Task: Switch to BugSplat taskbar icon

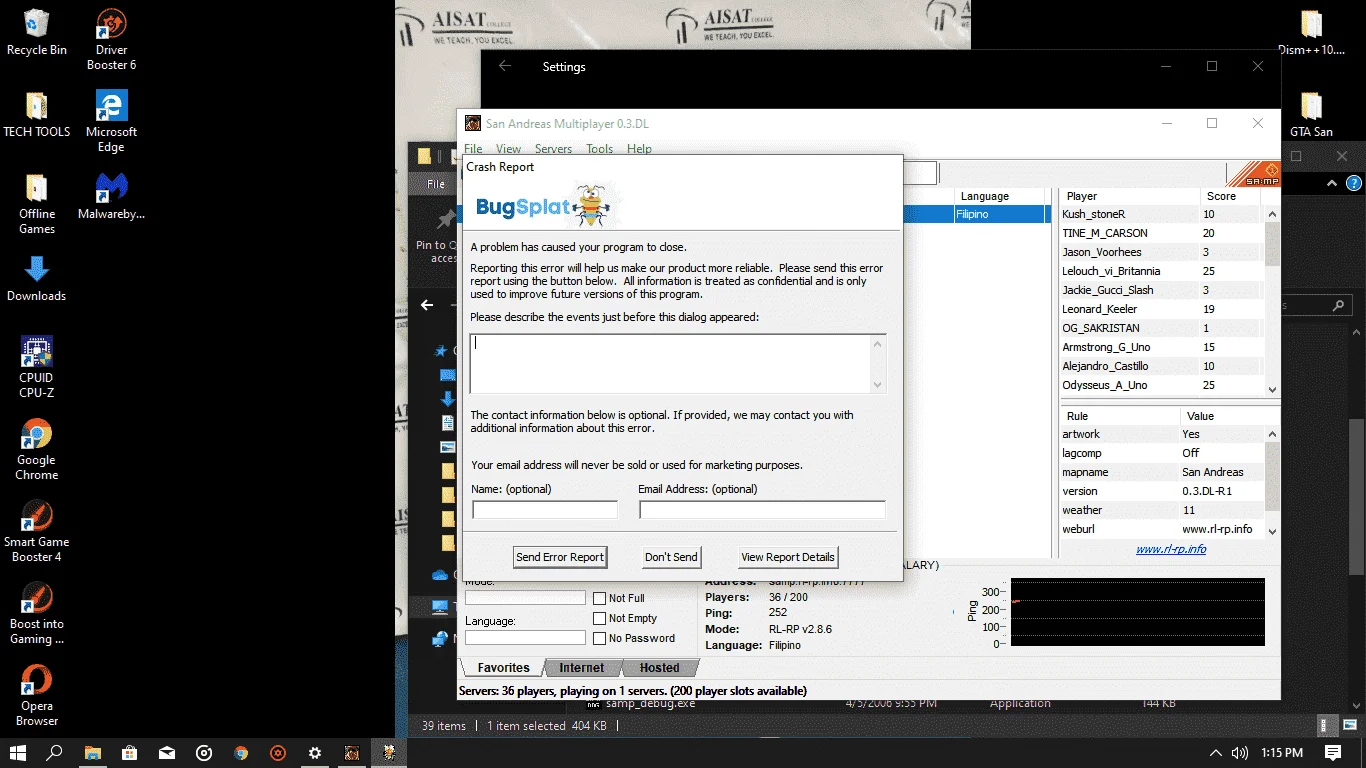Action: point(389,753)
